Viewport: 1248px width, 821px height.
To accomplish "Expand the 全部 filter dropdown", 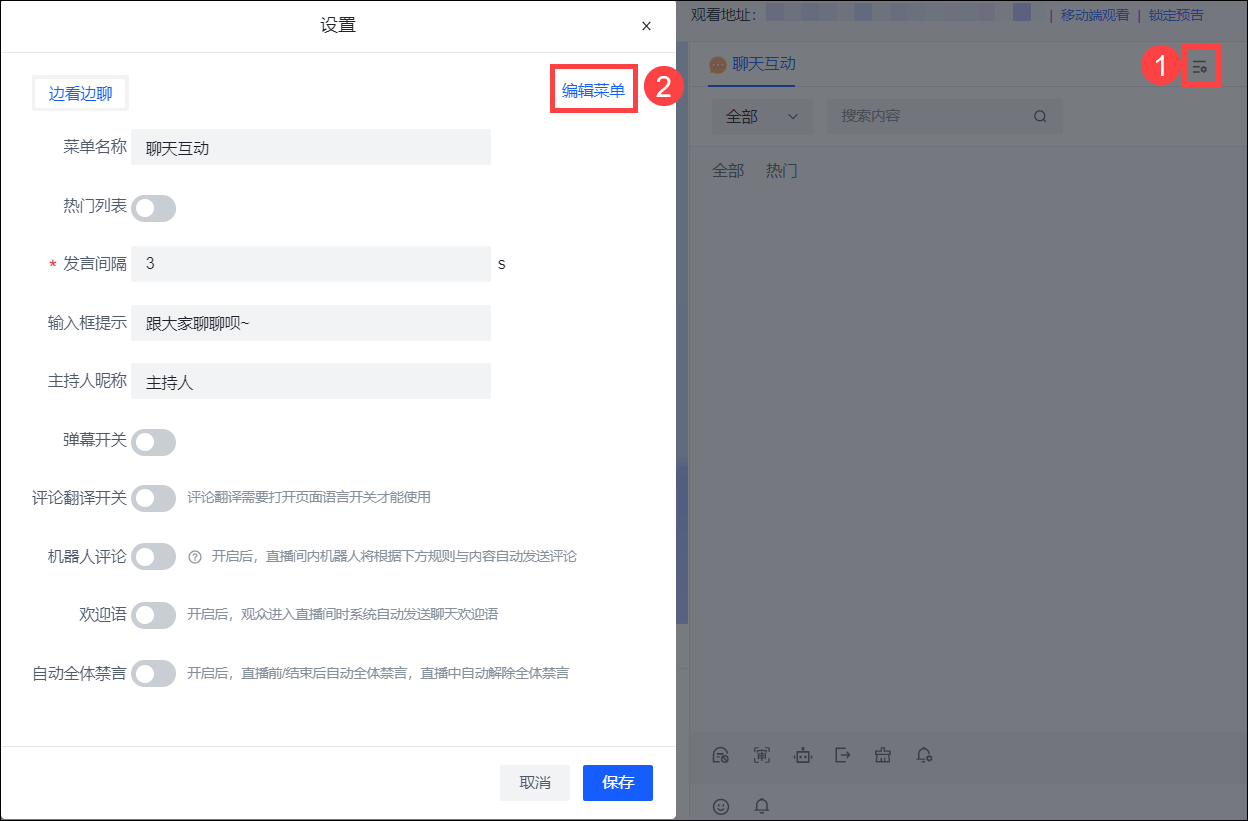I will (761, 116).
